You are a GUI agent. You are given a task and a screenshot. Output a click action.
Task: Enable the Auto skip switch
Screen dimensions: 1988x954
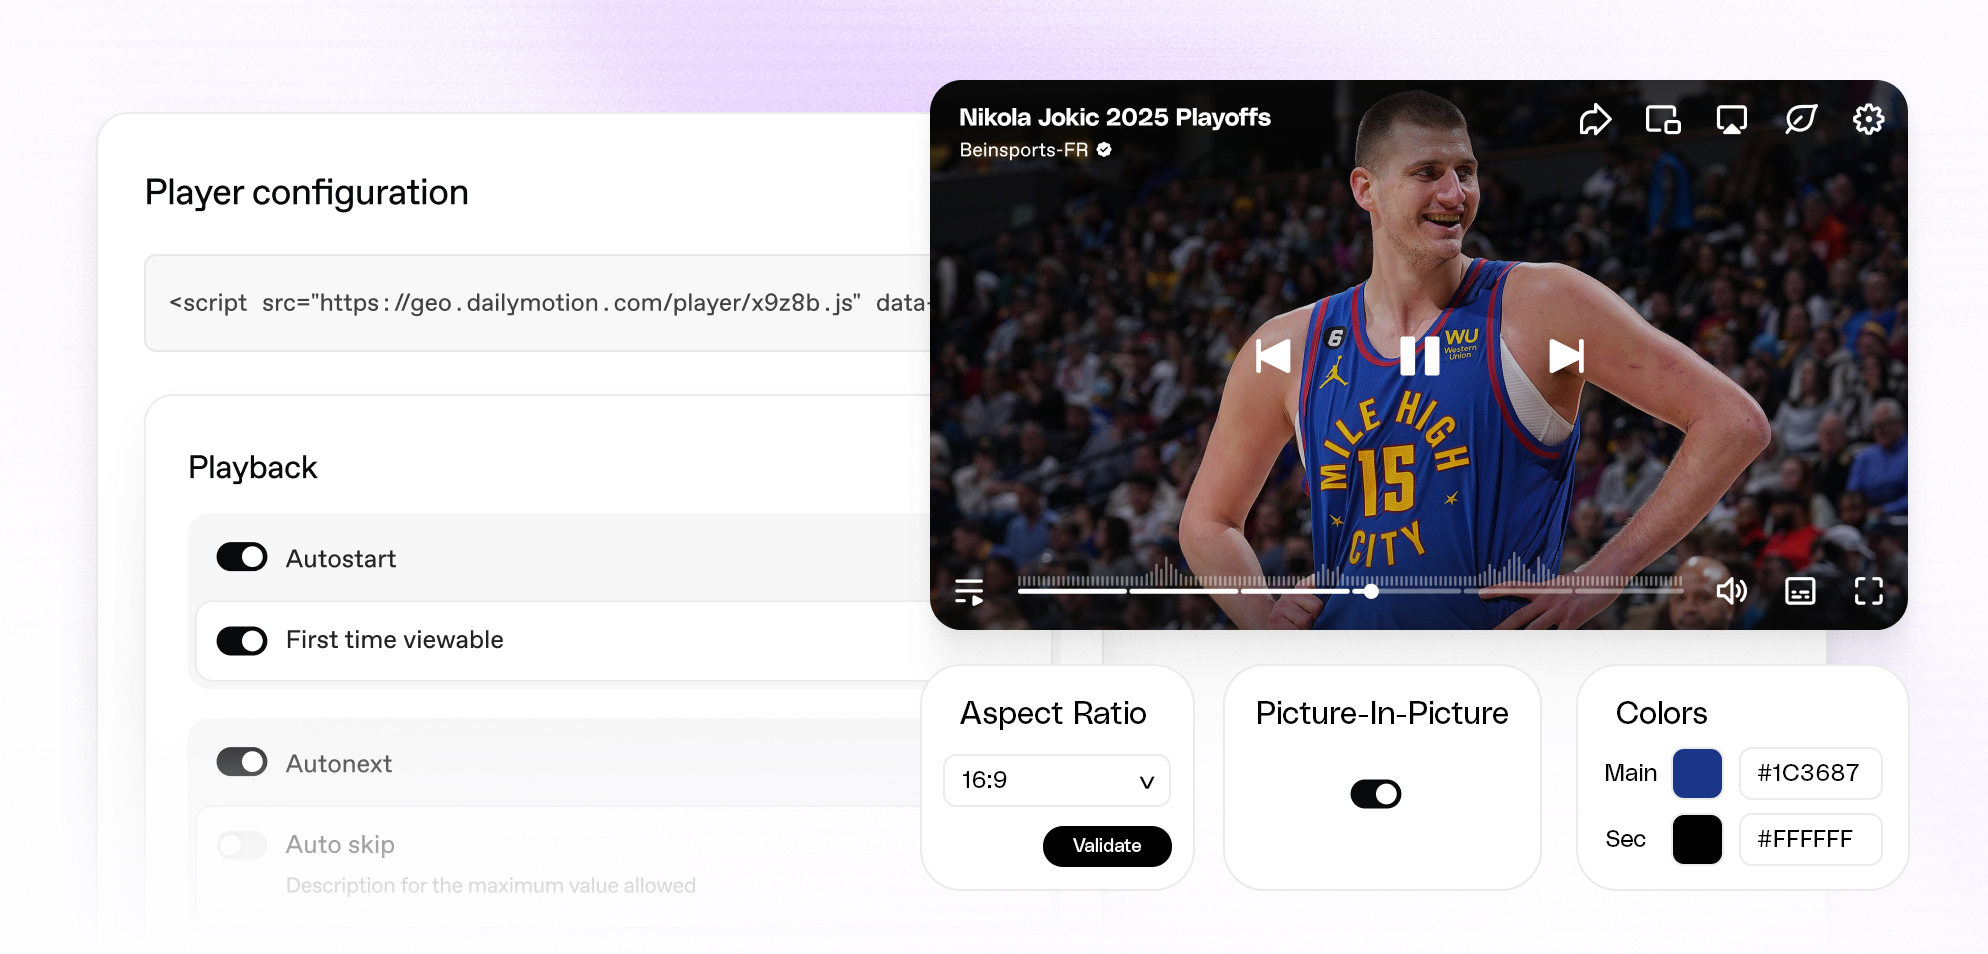tap(242, 845)
